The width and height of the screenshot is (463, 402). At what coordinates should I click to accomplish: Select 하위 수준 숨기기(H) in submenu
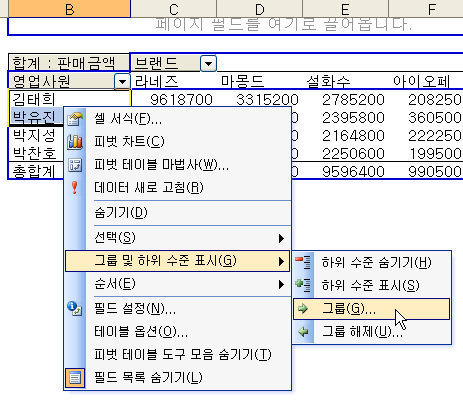click(x=372, y=262)
